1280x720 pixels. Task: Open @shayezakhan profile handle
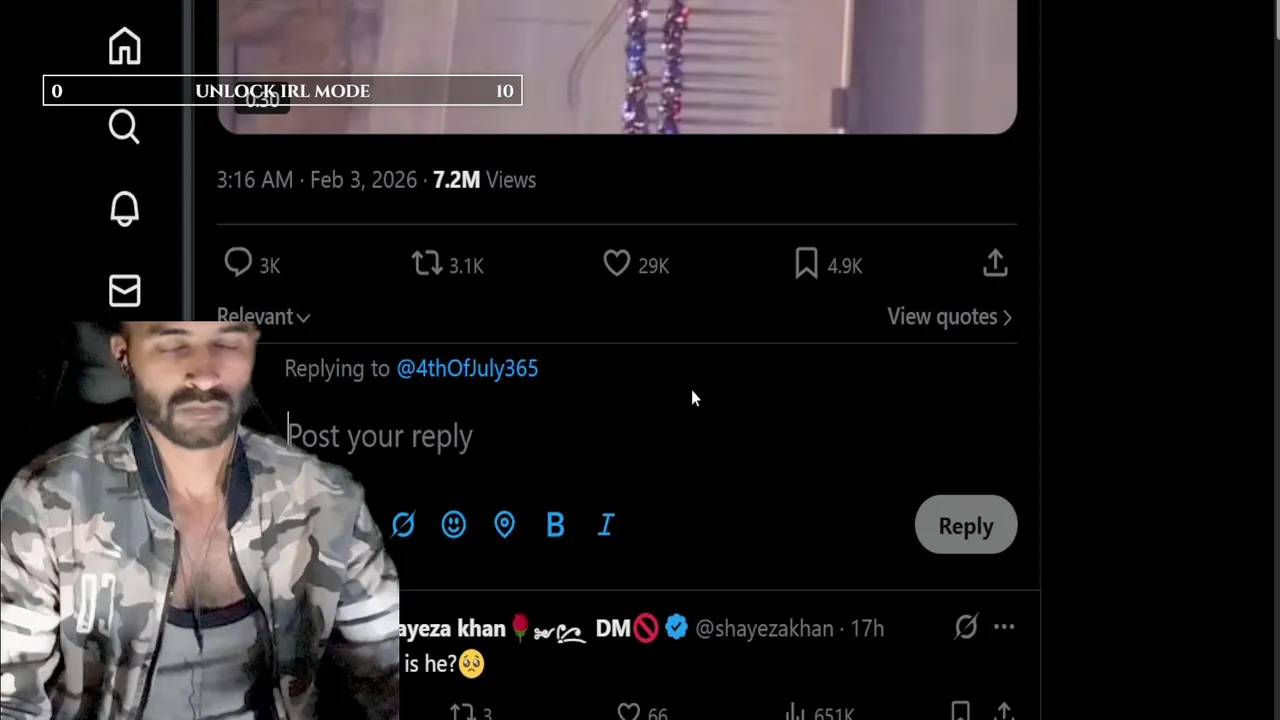(764, 628)
